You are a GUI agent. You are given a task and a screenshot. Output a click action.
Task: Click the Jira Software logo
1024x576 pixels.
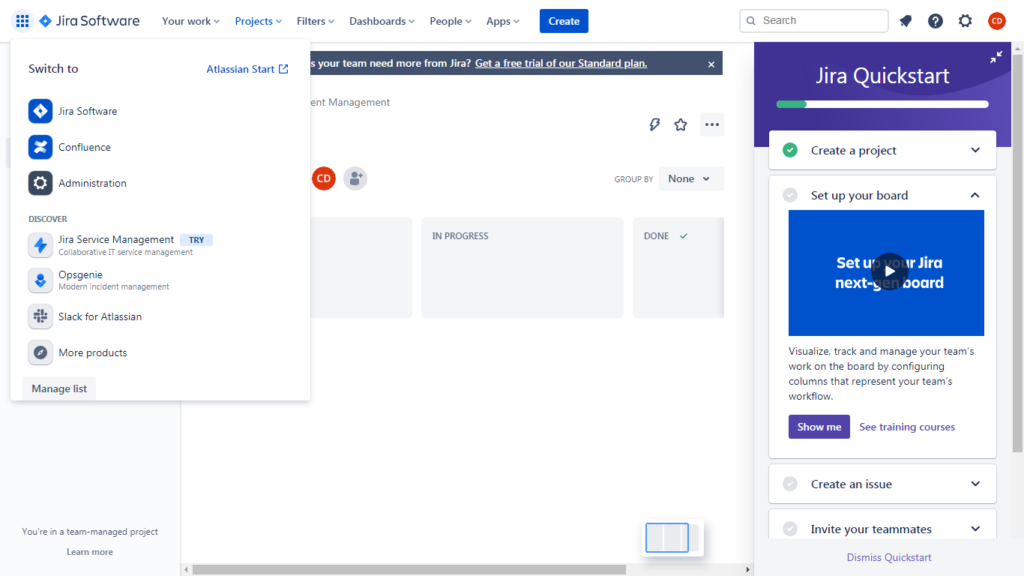click(88, 20)
